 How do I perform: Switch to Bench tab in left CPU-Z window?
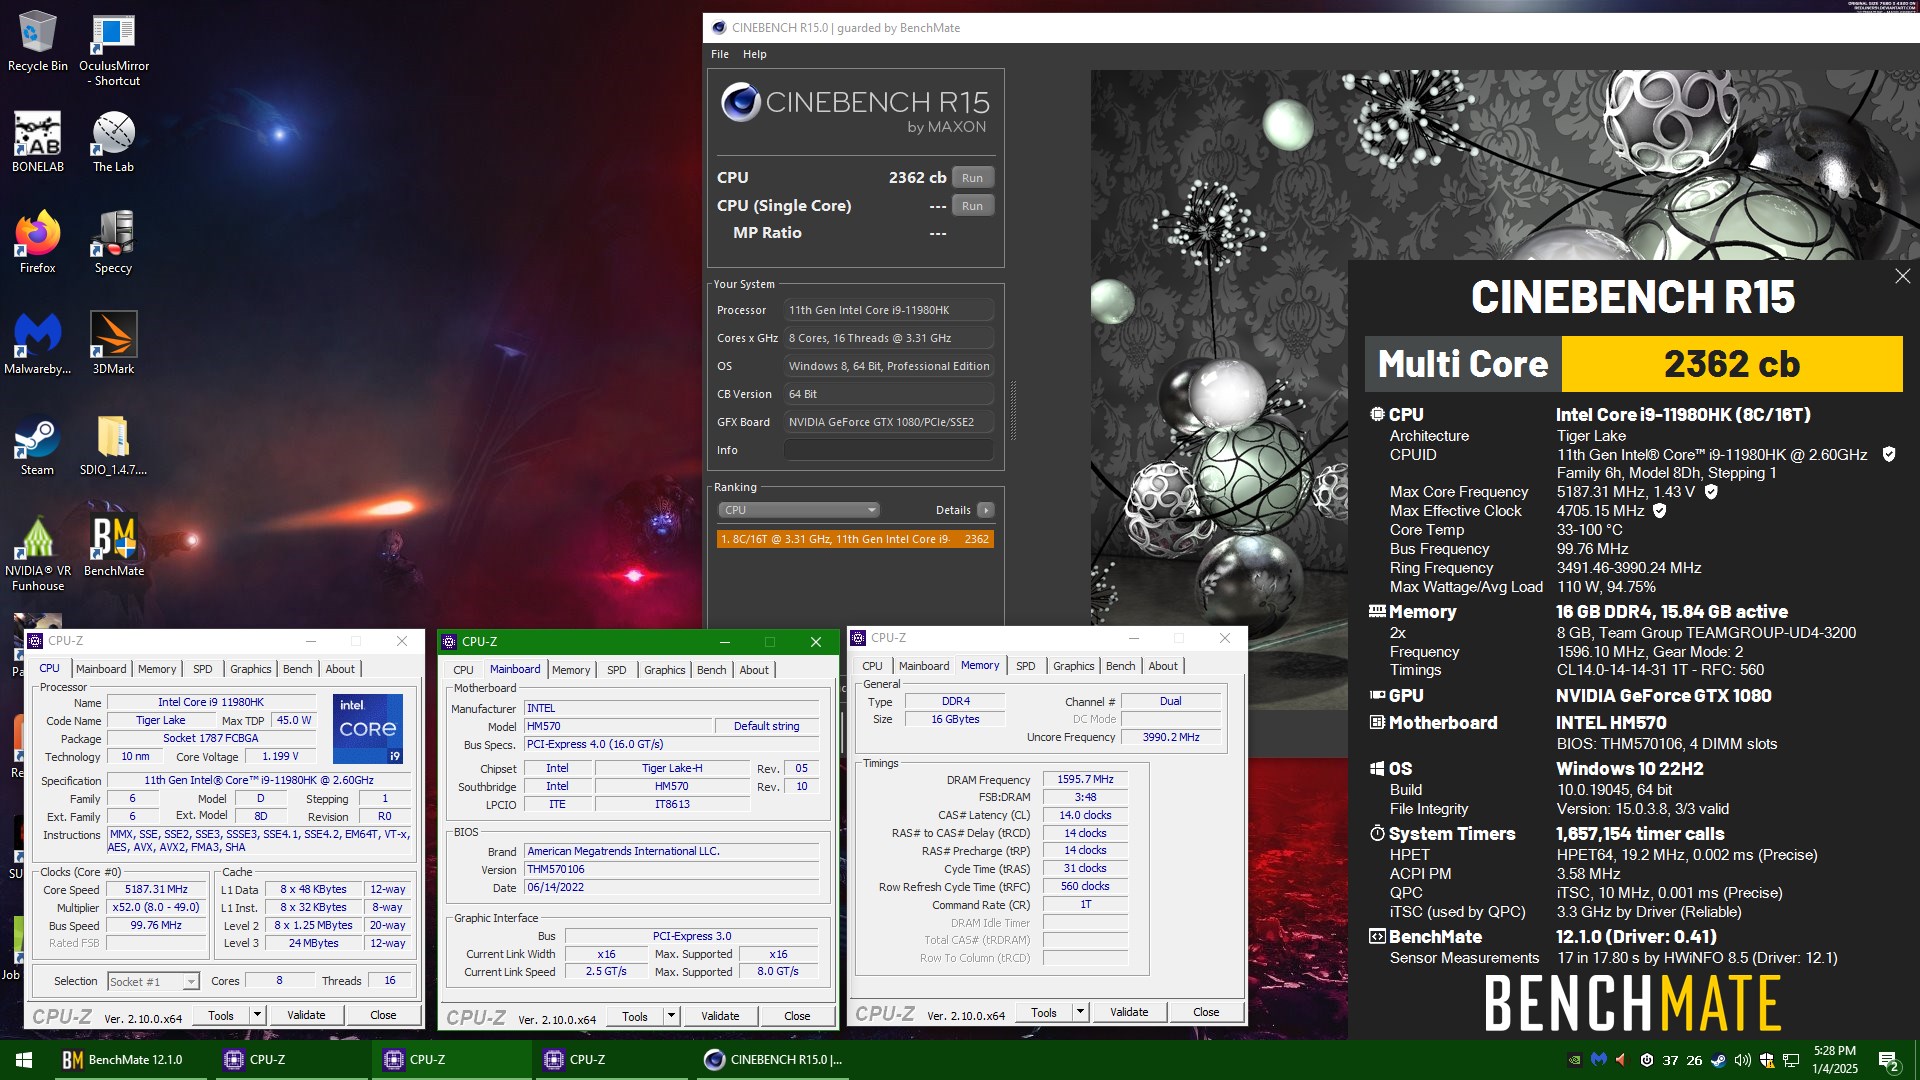pyautogui.click(x=297, y=669)
